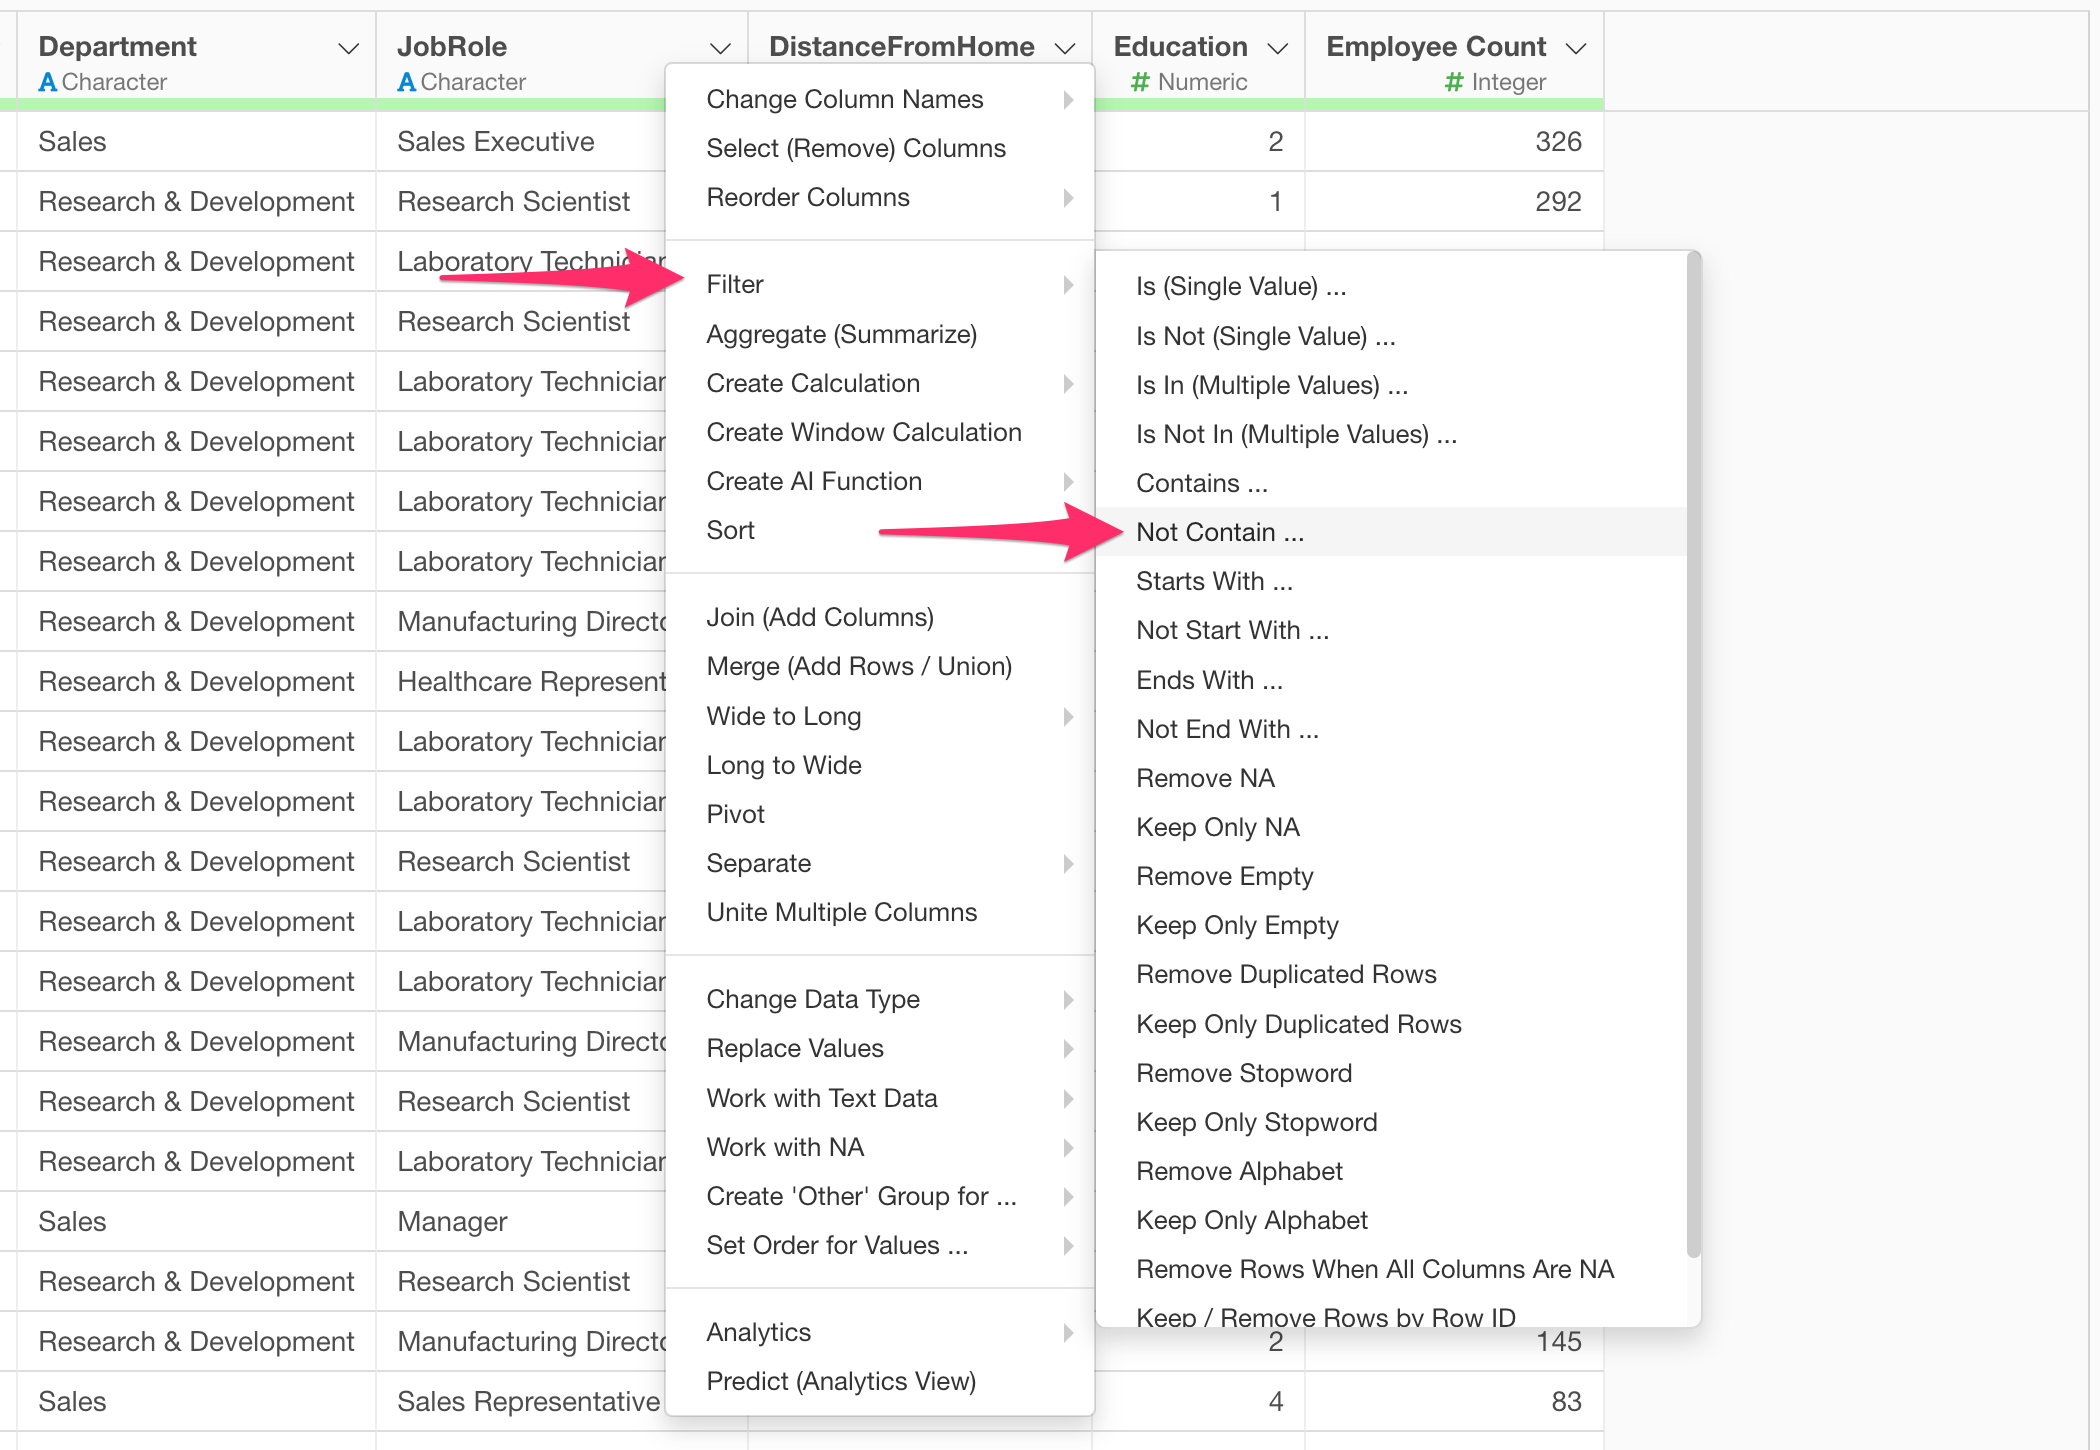
Task: Click the DistanceFromHome column dropdown chevron
Action: (1065, 48)
